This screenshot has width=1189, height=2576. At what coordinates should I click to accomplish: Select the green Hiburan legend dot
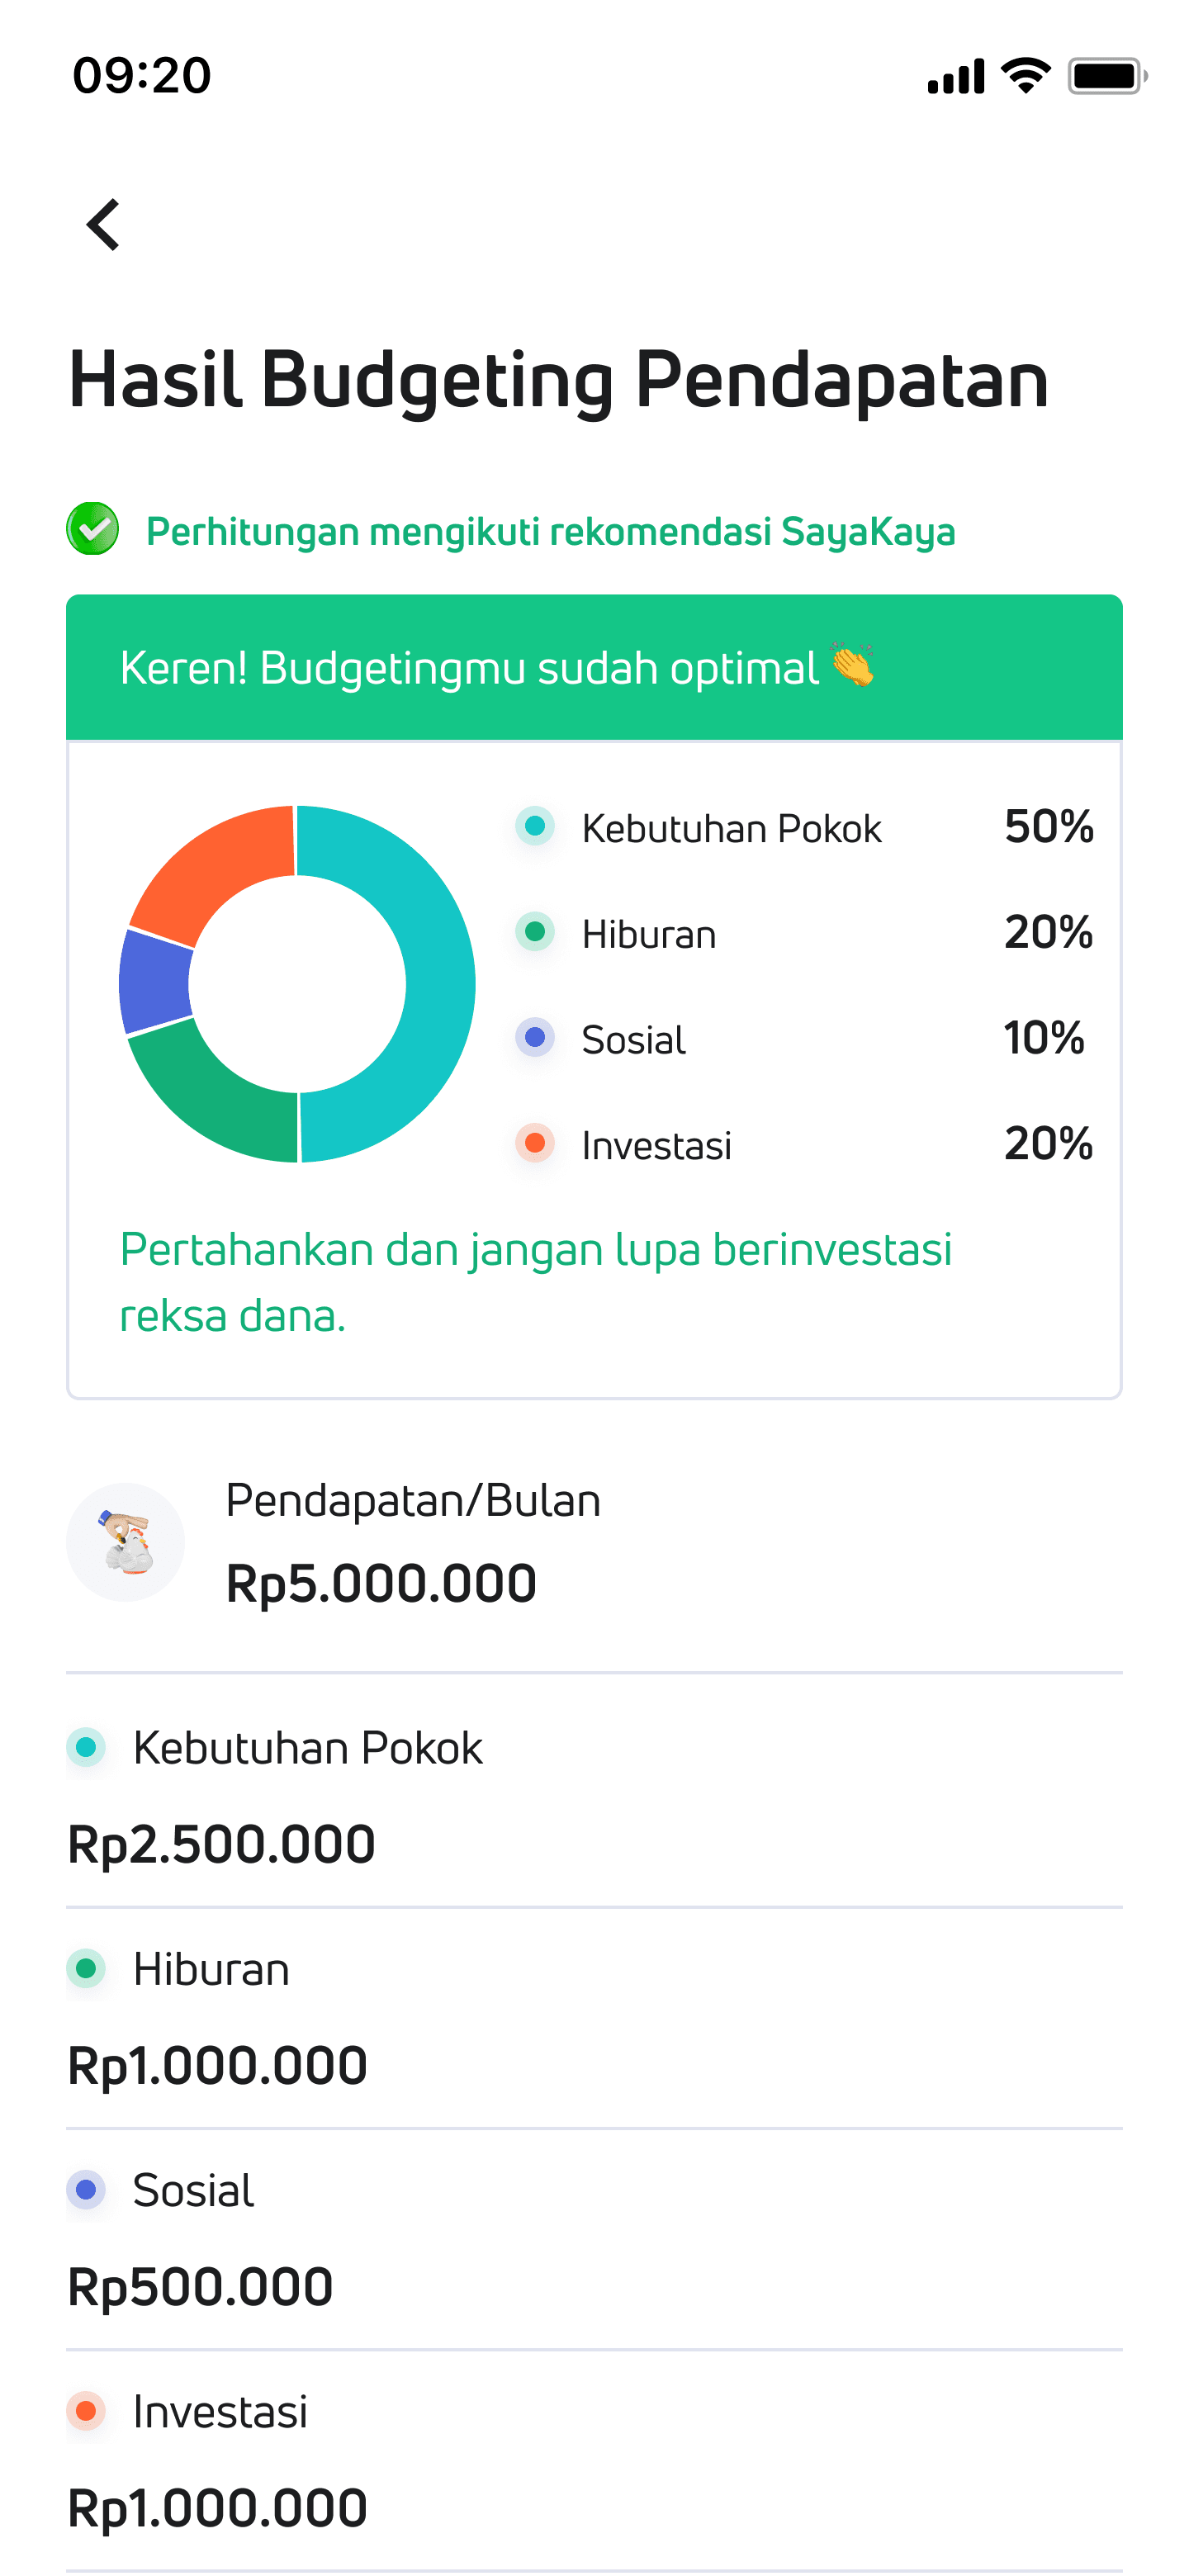534,933
